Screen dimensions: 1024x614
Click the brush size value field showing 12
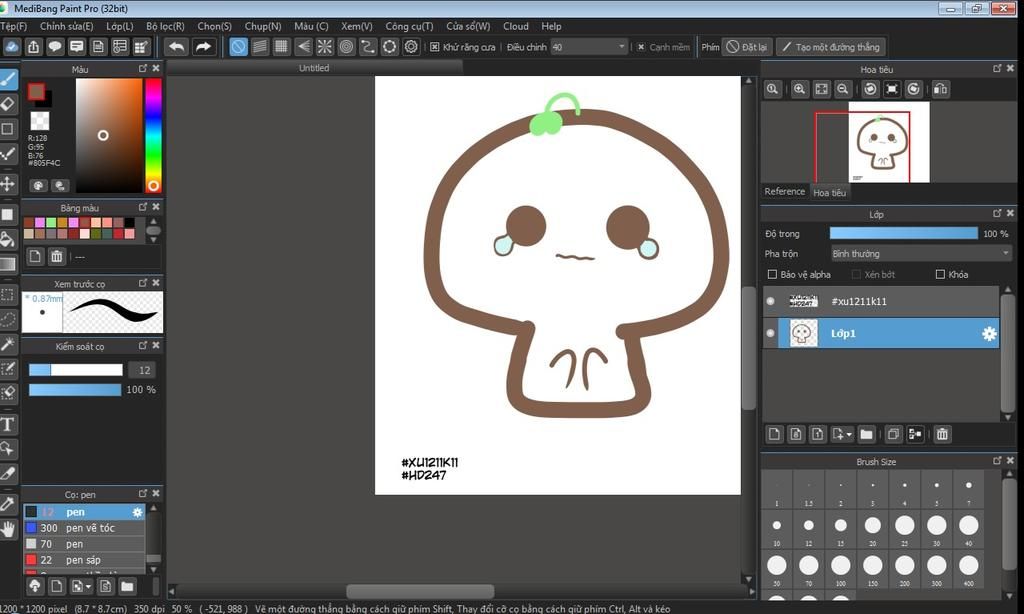pyautogui.click(x=144, y=370)
